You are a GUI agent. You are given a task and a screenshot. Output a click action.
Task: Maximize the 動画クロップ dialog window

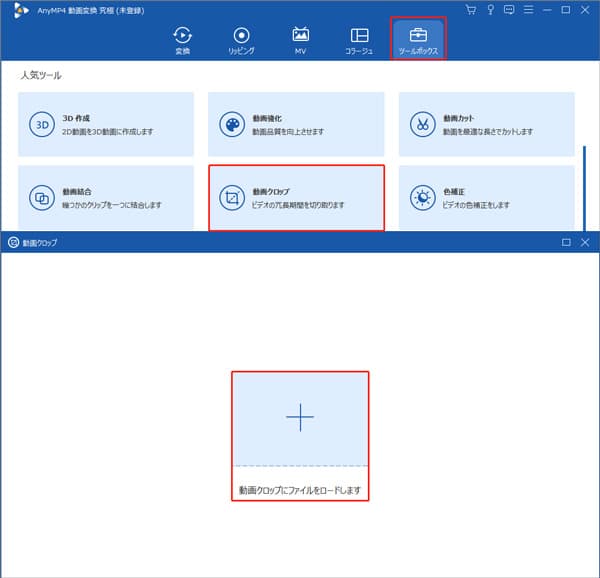566,242
